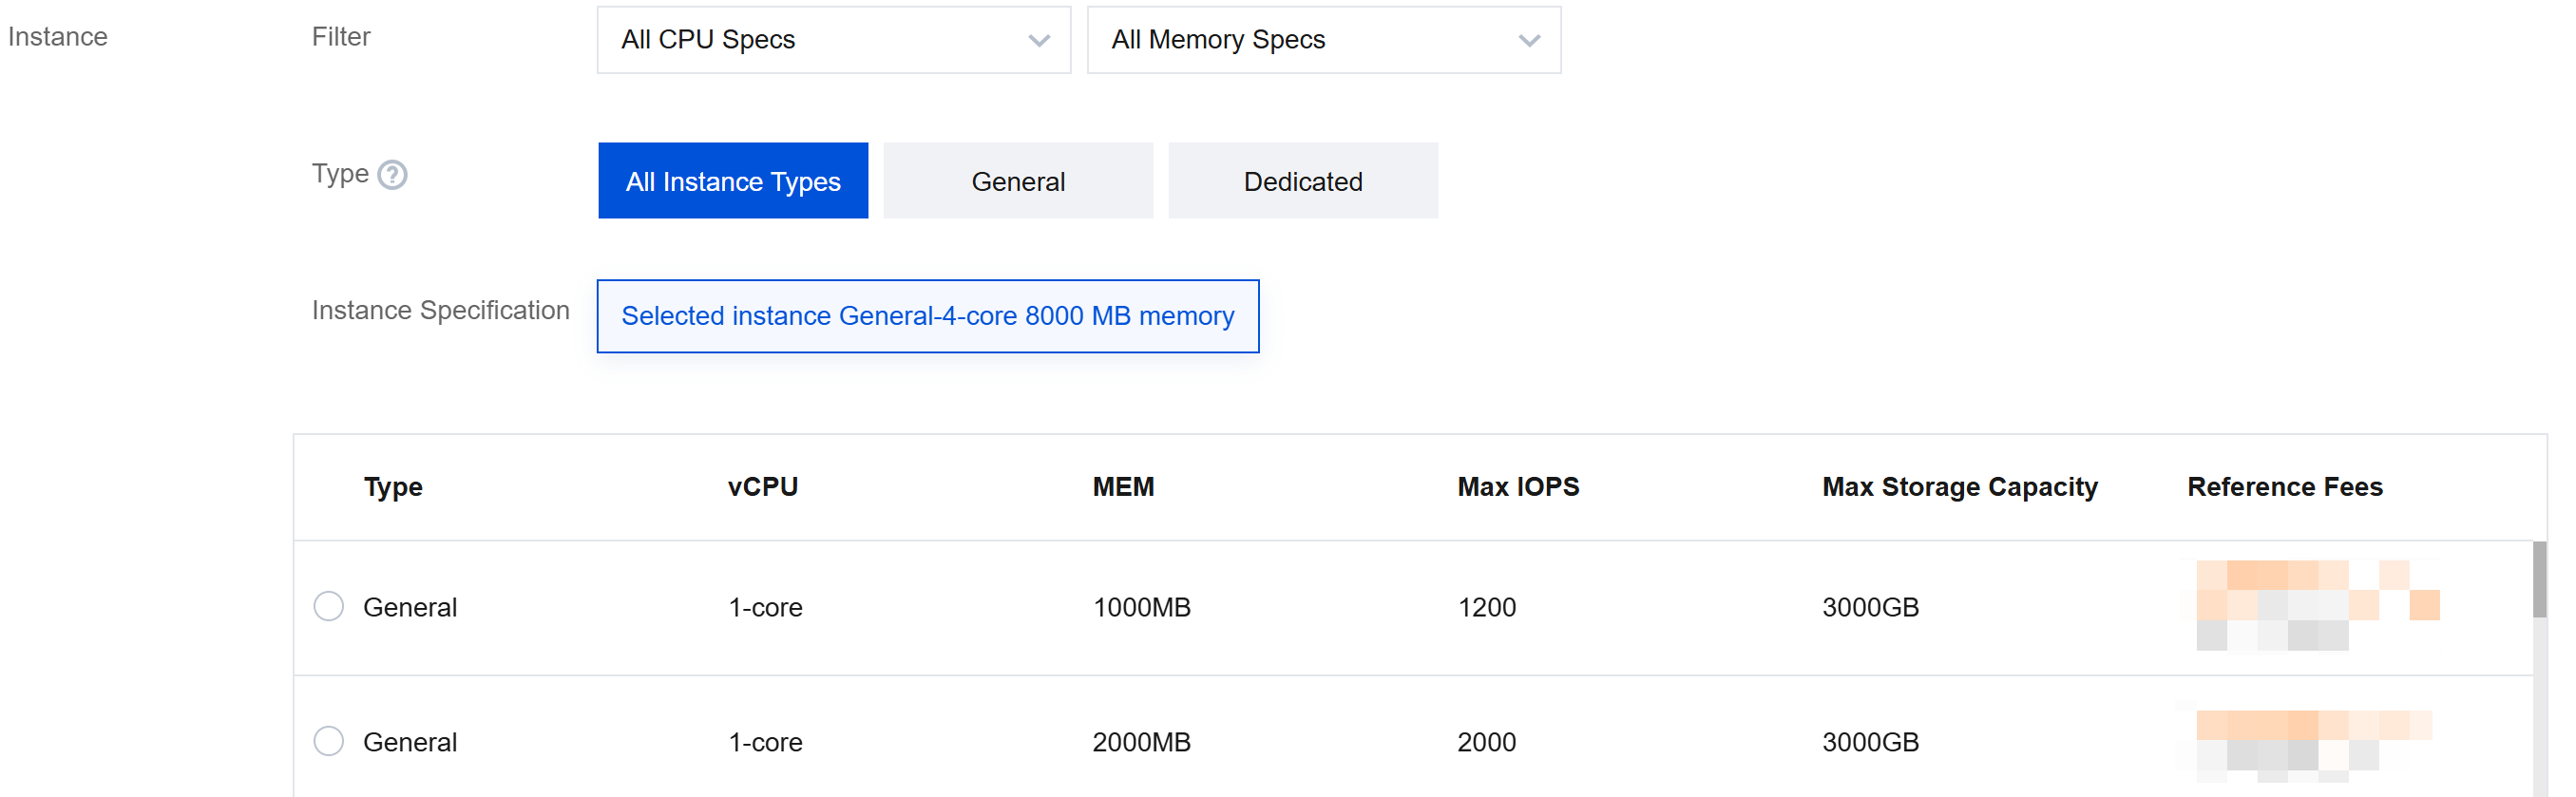Click the CPU Specs dropdown chevron arrow
Image resolution: width=2576 pixels, height=797 pixels.
(x=1038, y=41)
